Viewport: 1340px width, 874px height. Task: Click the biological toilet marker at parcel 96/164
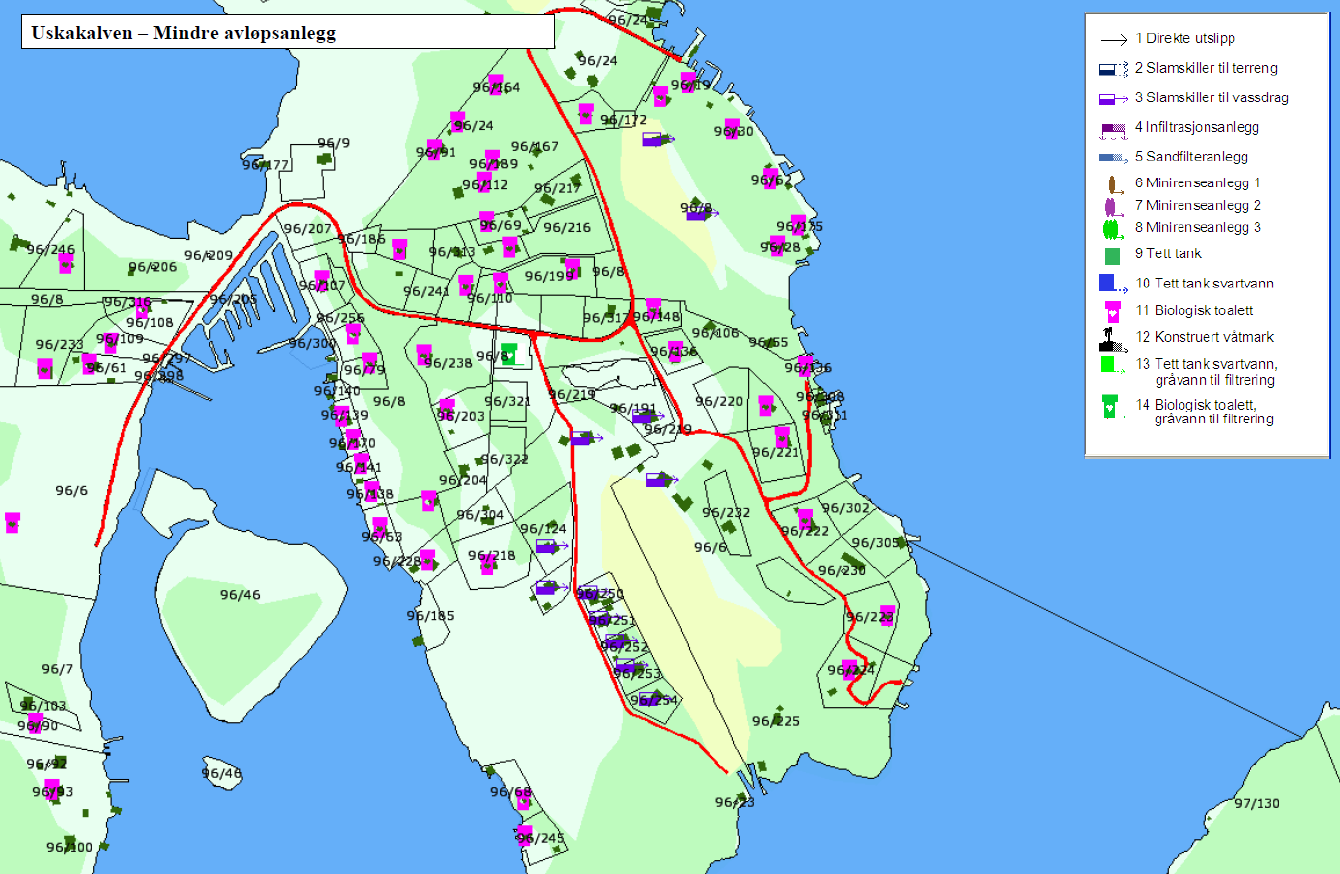[495, 85]
